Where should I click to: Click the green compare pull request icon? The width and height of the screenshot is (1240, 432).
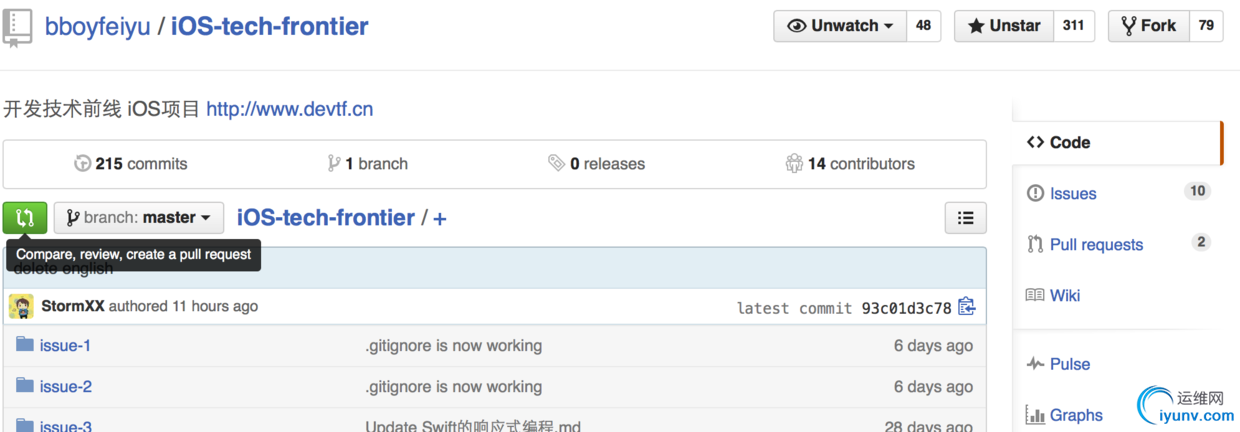pyautogui.click(x=25, y=218)
